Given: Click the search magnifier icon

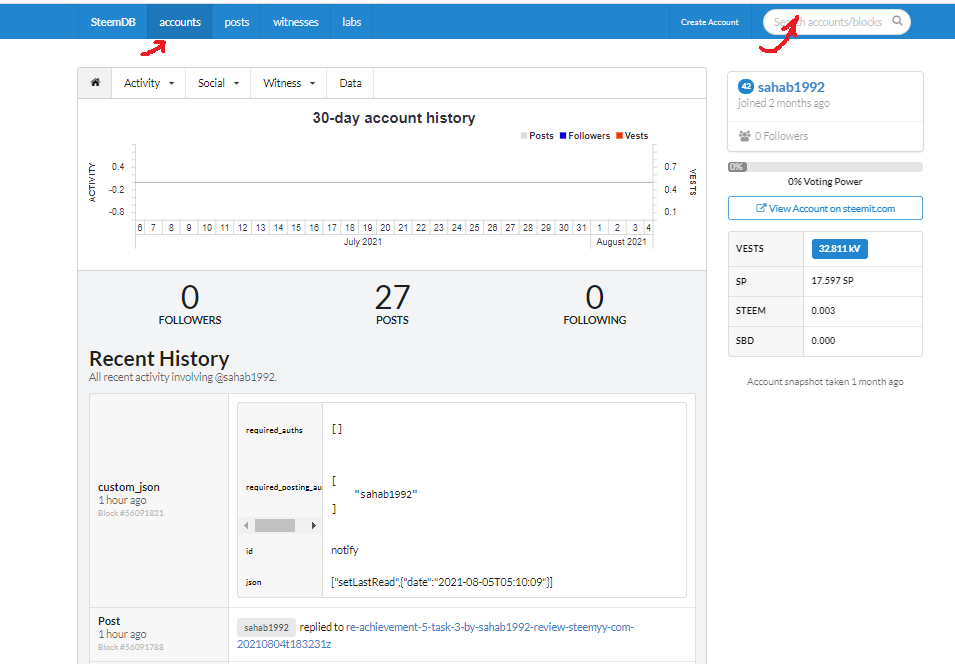Looking at the screenshot, I should 897,21.
